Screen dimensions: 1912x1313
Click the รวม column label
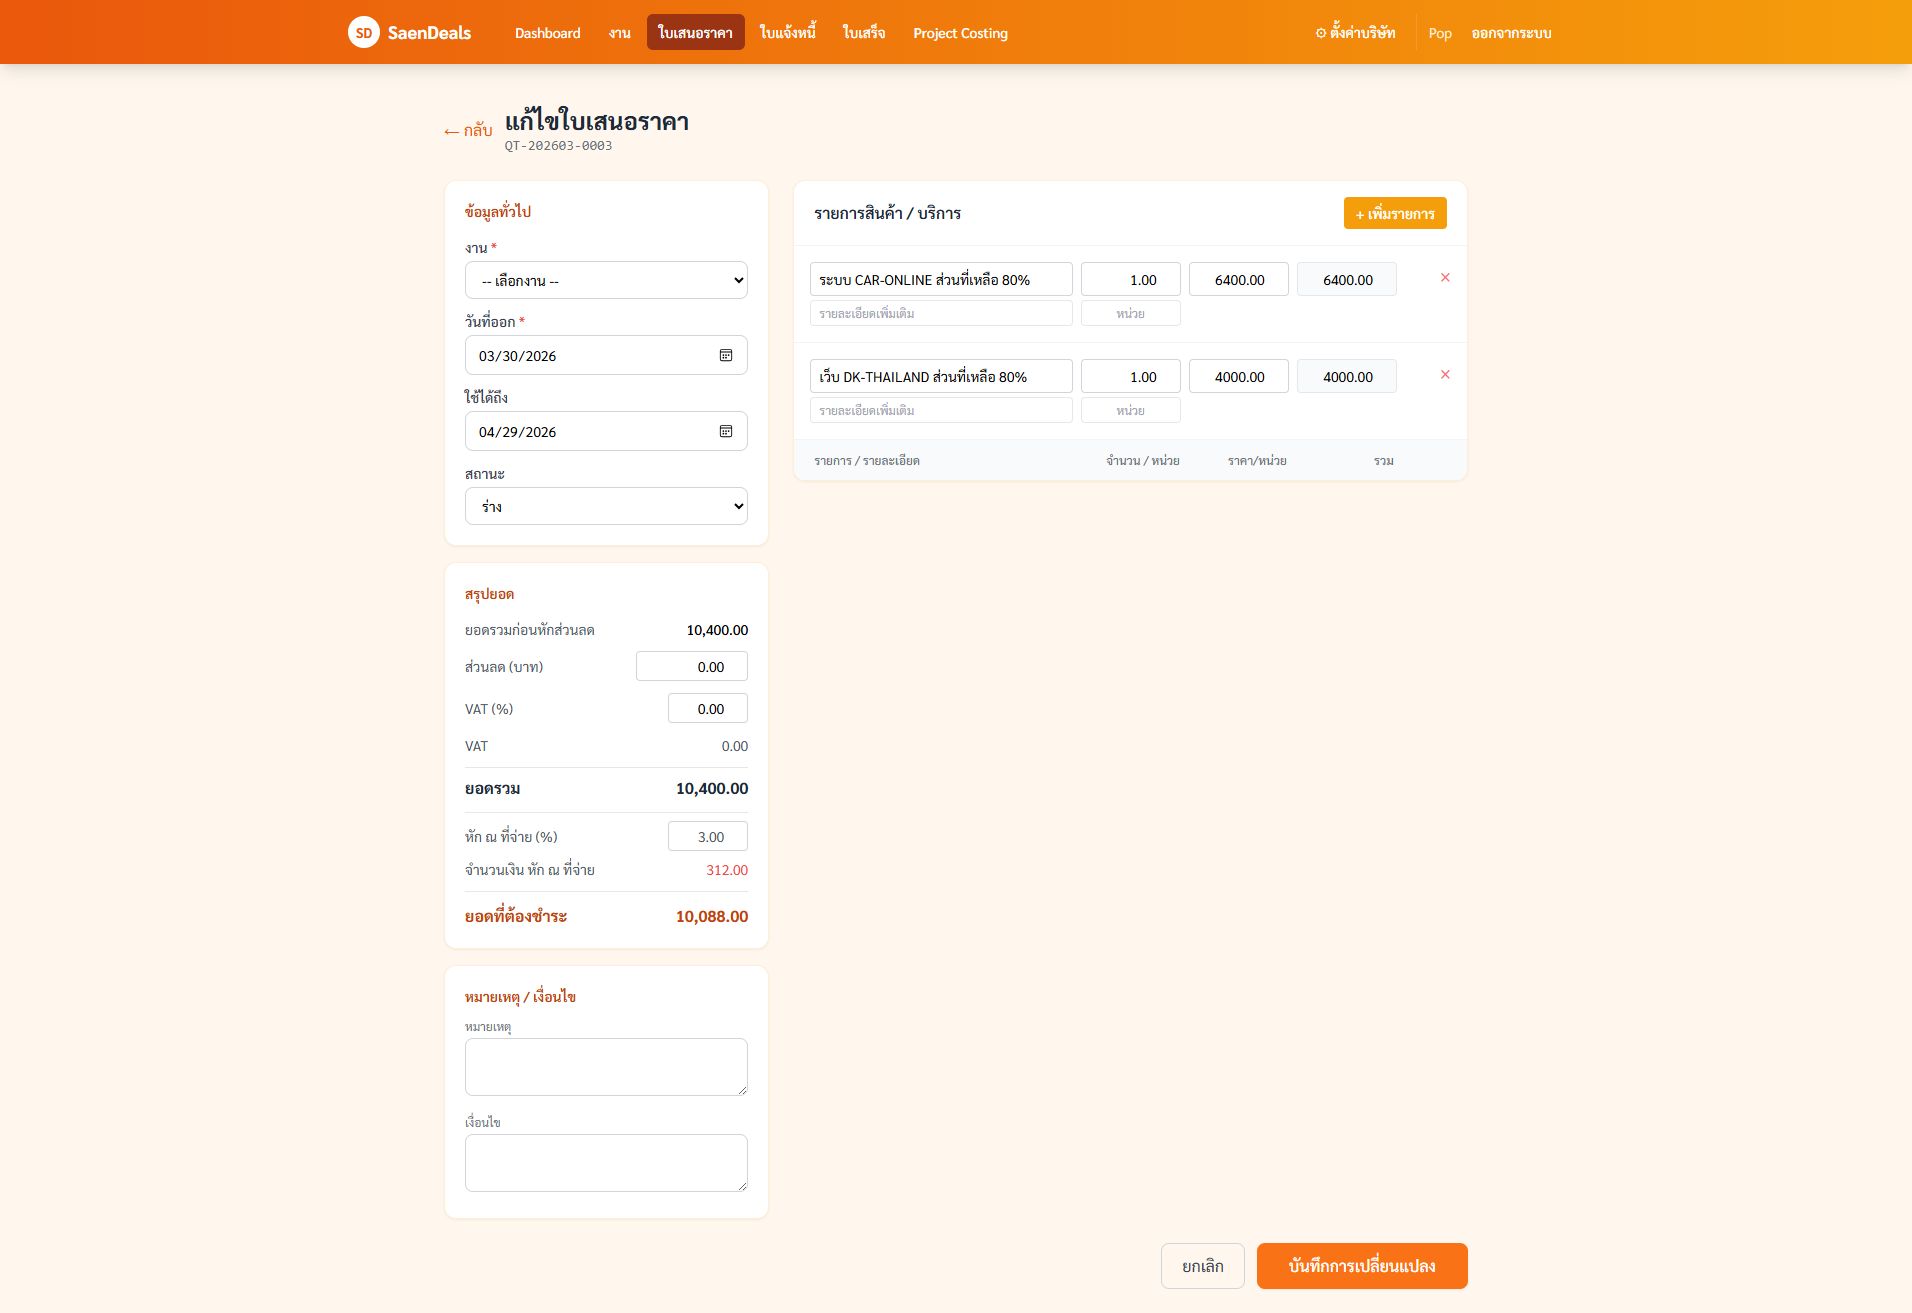1384,461
